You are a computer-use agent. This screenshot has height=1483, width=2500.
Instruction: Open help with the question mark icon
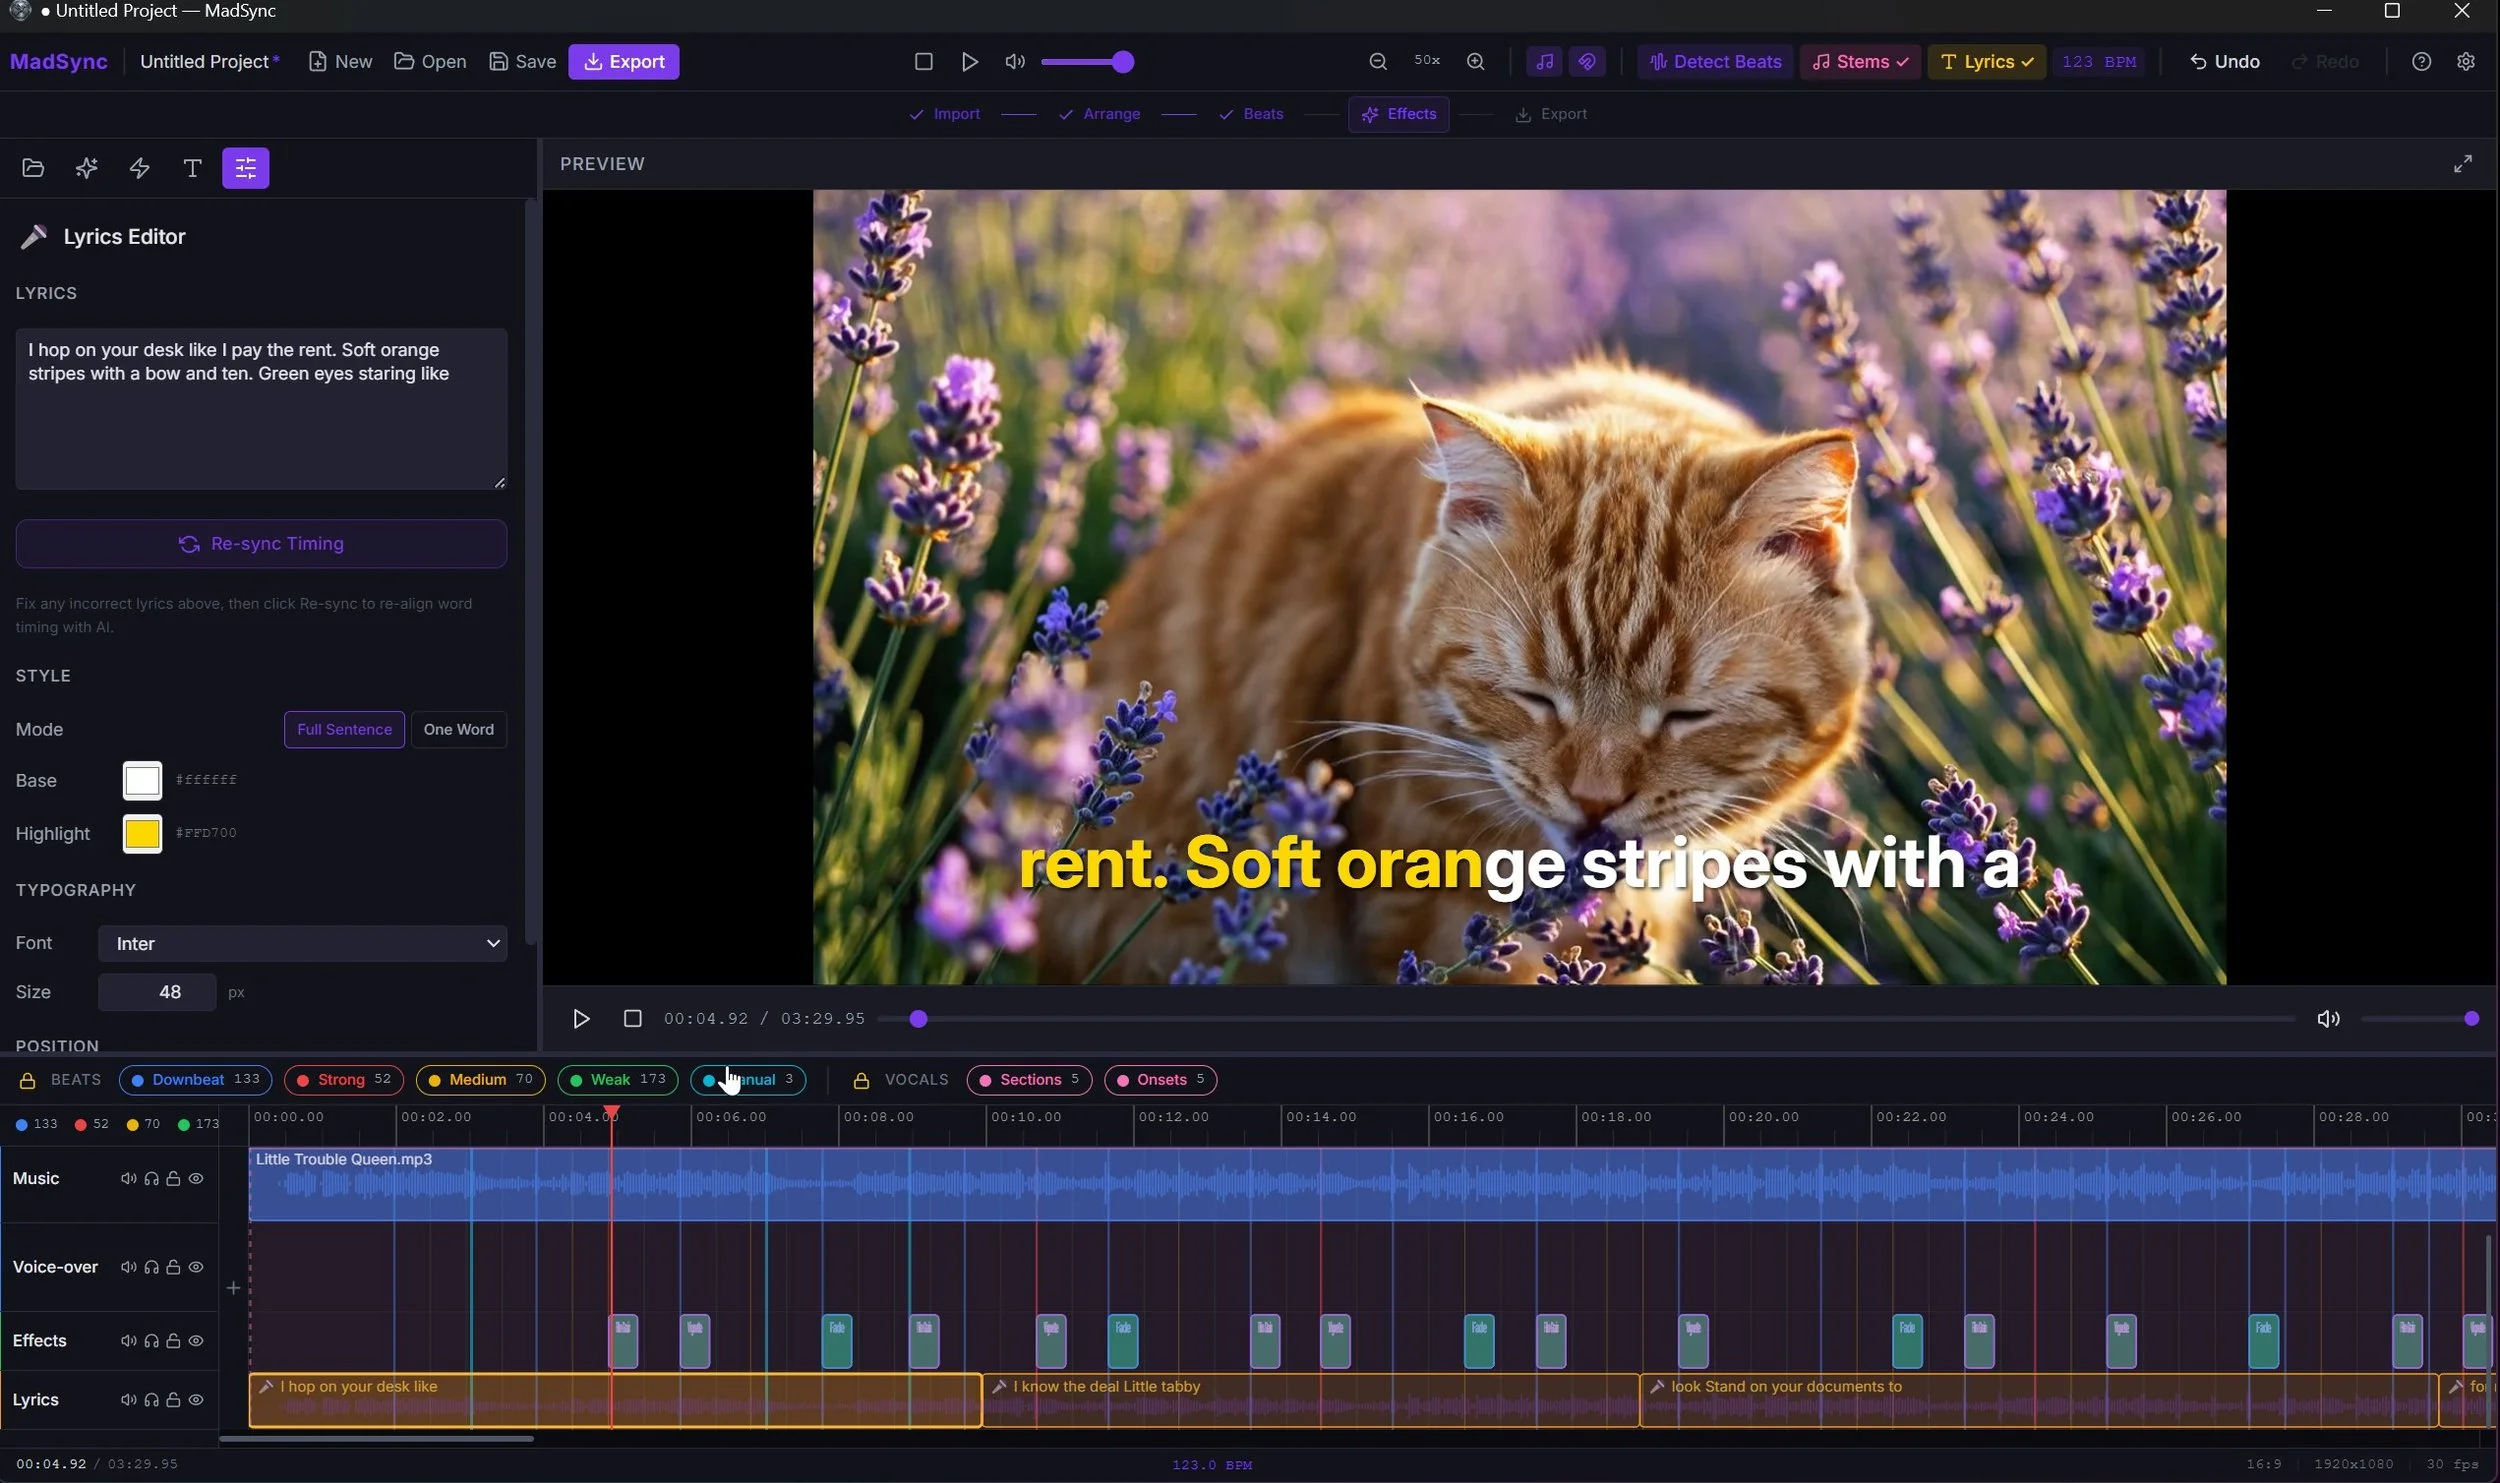pos(2421,61)
